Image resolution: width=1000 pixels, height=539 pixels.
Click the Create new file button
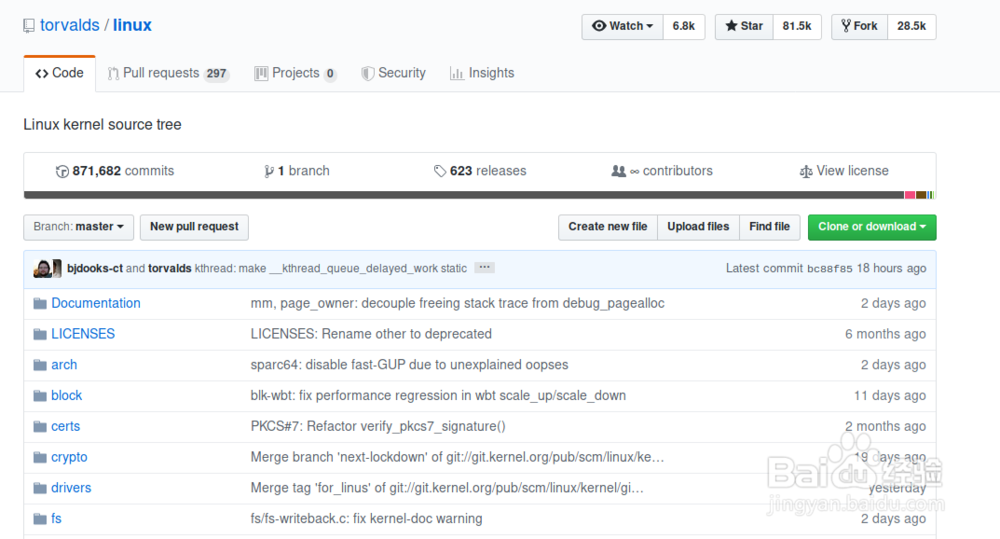point(608,227)
